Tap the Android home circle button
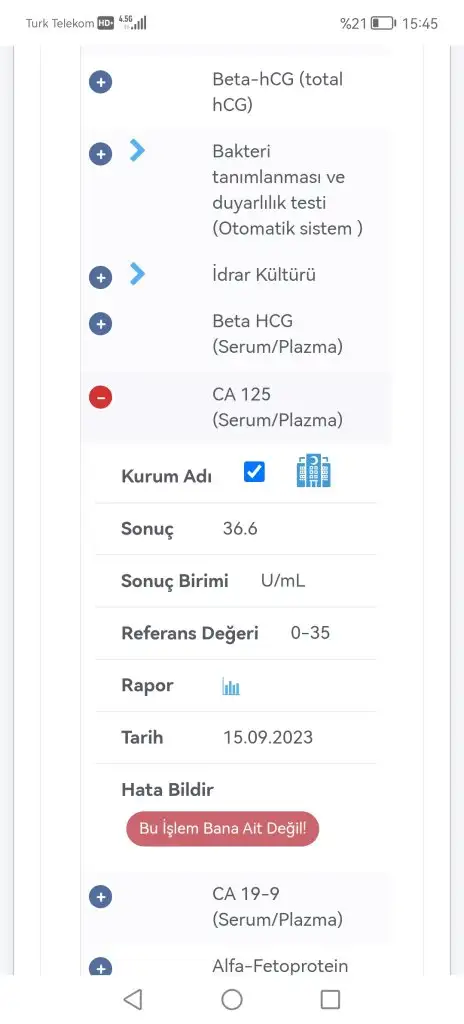The width and height of the screenshot is (464, 1024). click(232, 999)
